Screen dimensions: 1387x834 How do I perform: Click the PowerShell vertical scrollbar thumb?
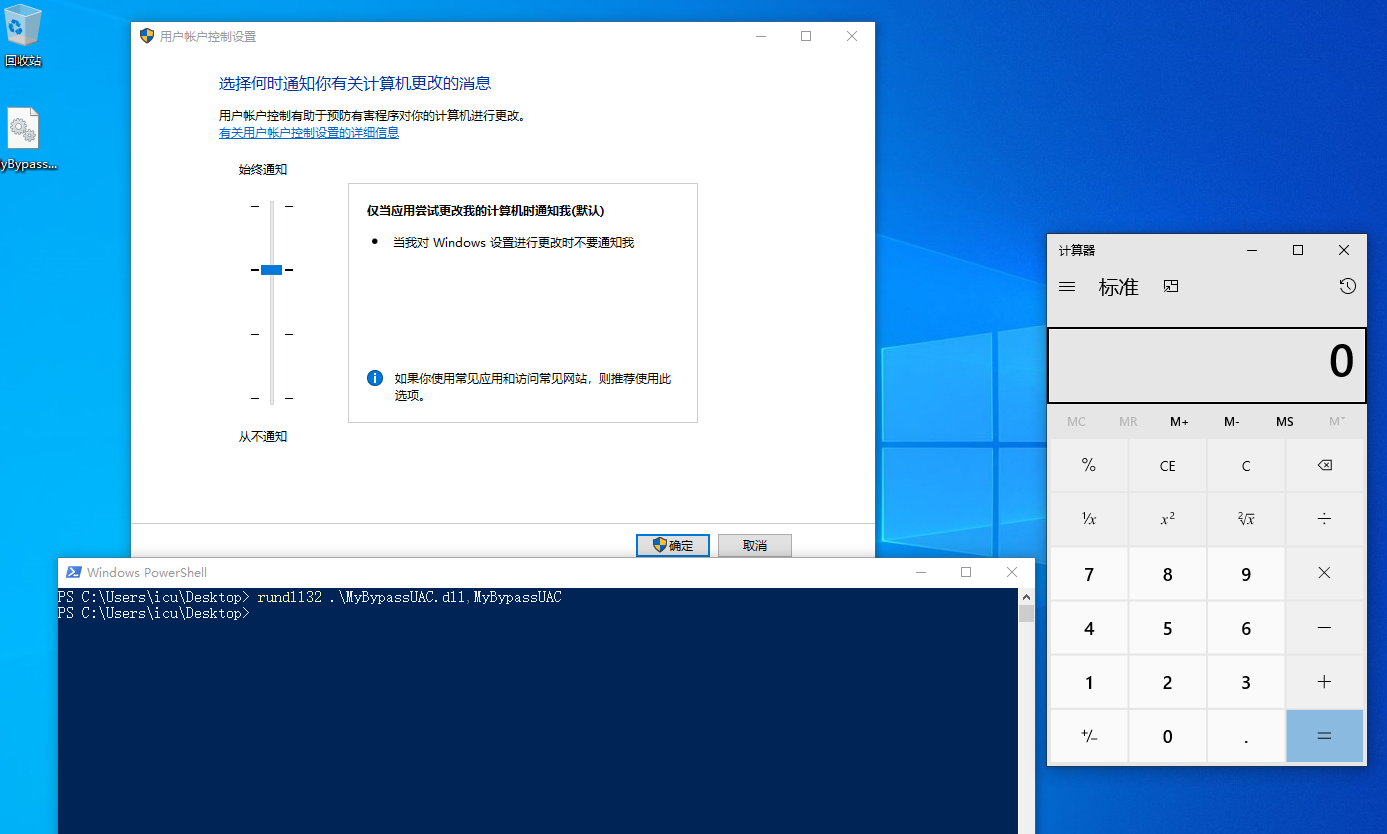1026,613
